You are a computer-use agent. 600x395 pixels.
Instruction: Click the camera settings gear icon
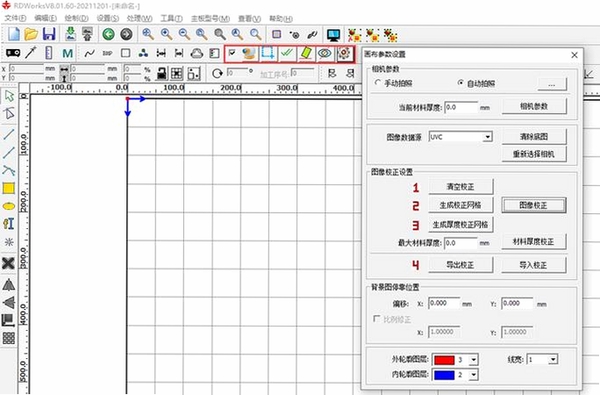click(344, 54)
